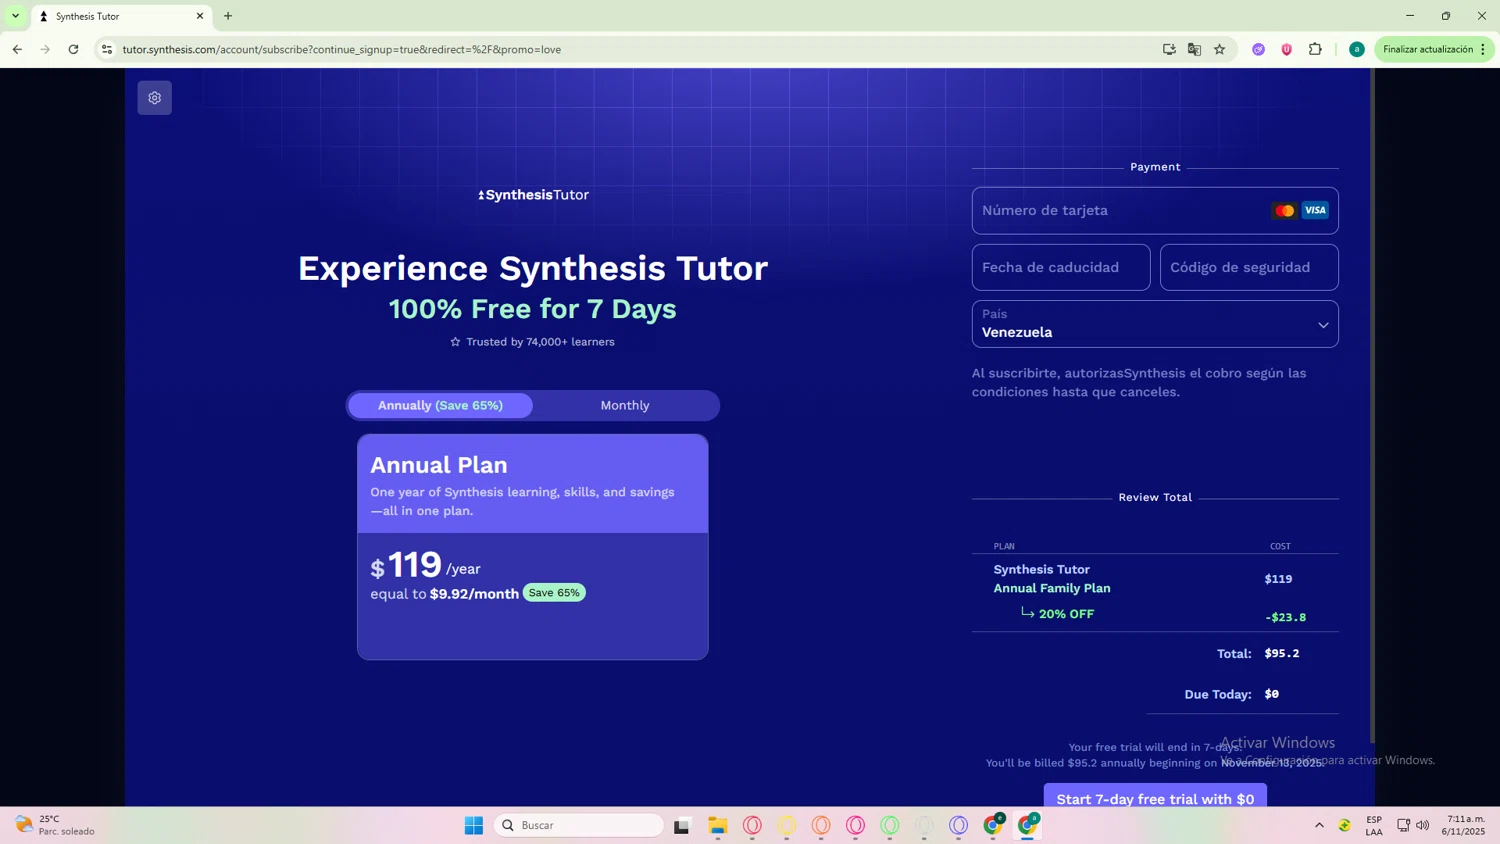Install app icon in address bar
The width and height of the screenshot is (1500, 844).
pyautogui.click(x=1169, y=49)
